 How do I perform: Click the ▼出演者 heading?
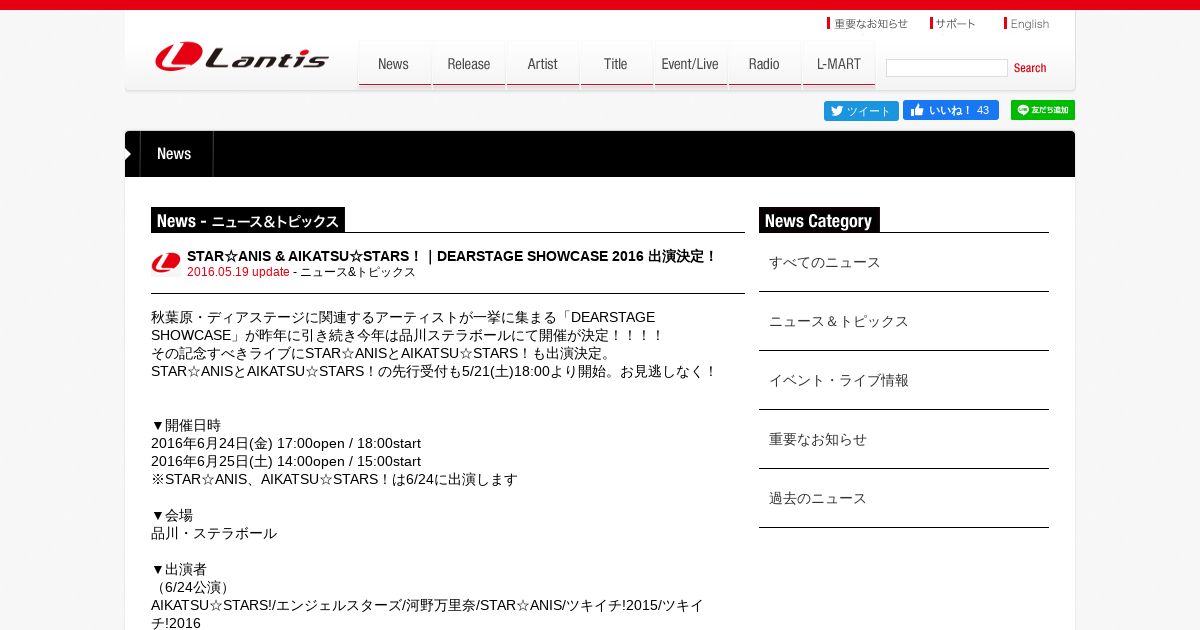coord(179,569)
